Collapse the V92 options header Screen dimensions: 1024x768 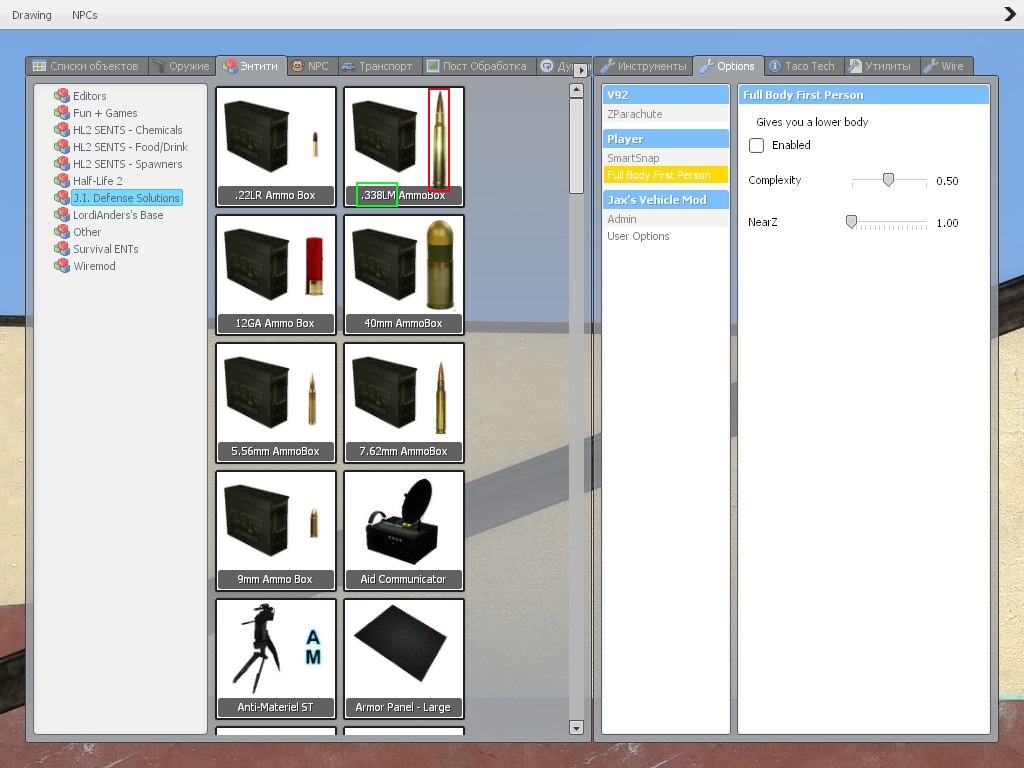coord(665,95)
